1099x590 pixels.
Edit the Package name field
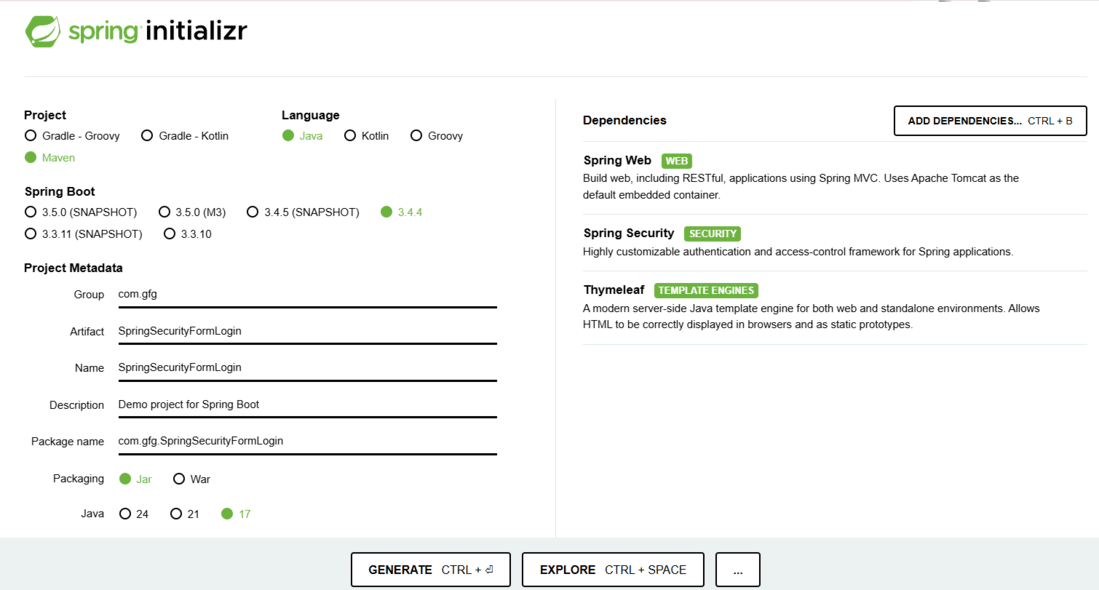pyautogui.click(x=308, y=441)
